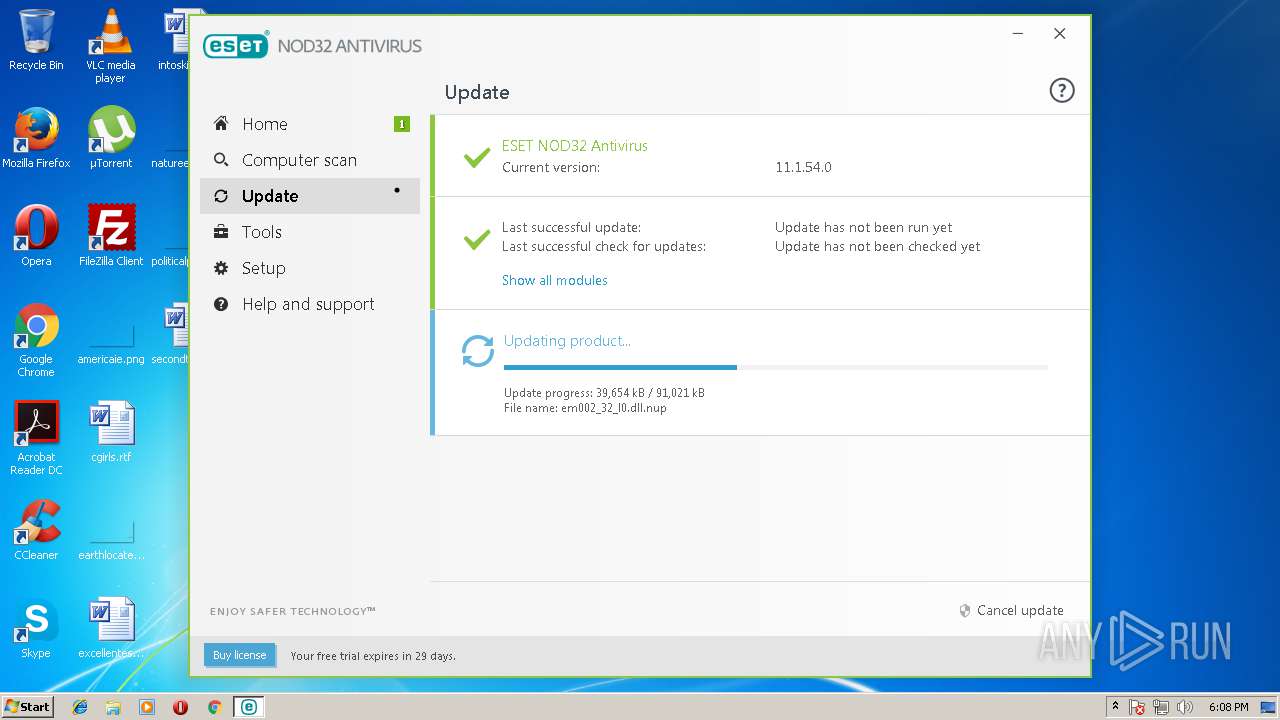Click Update has not been run yet text

[x=864, y=227]
